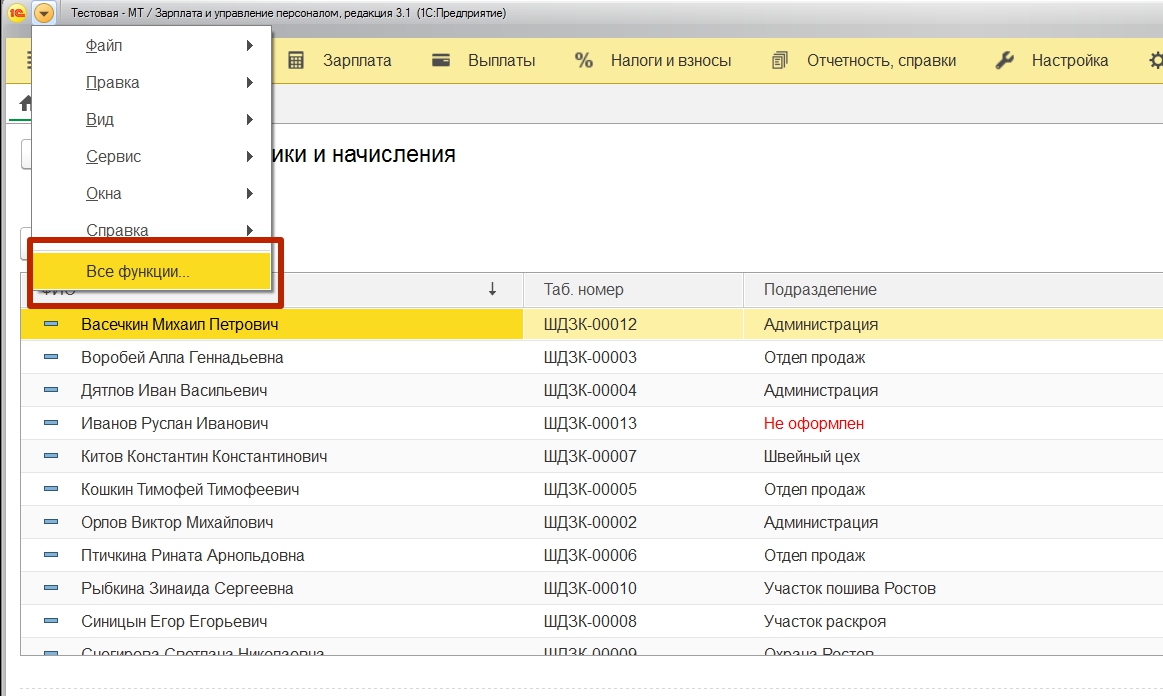Open the Отчетность, справки section
This screenshot has width=1163, height=696.
click(881, 61)
